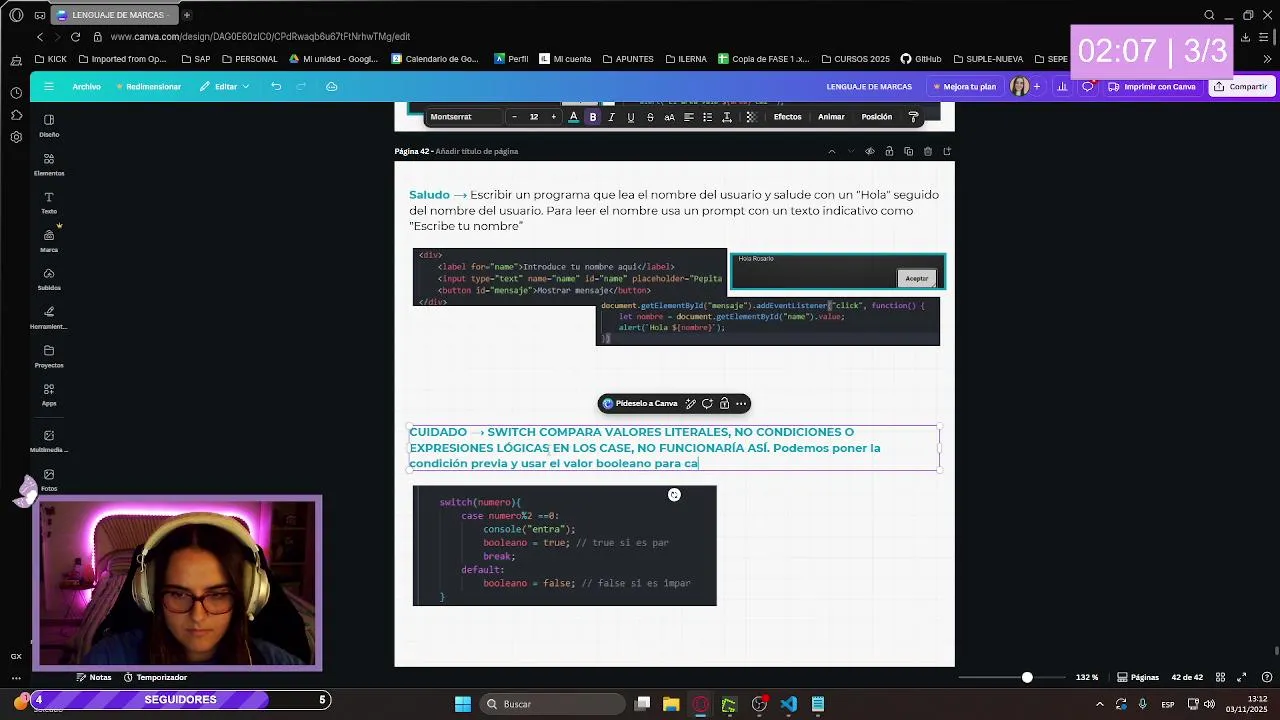This screenshot has height=720, width=1280.
Task: Click magic edit pencil in floating toolbar
Action: pyautogui.click(x=690, y=404)
